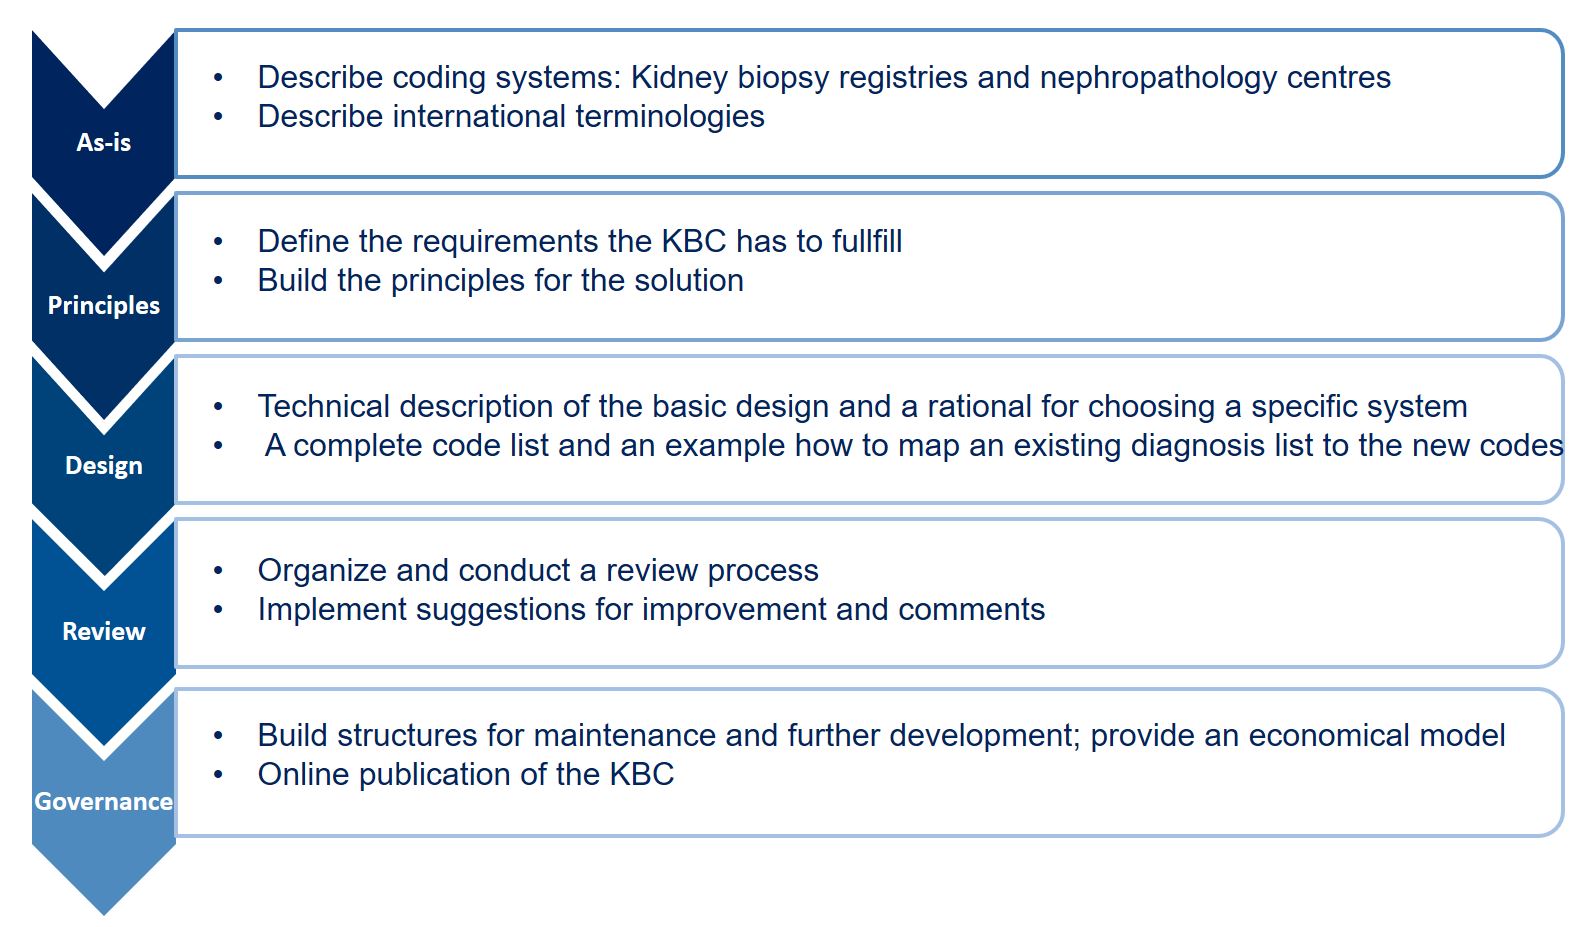Click the bullet point before "Technical description"
Image resolution: width=1594 pixels, height=927 pixels.
218,407
